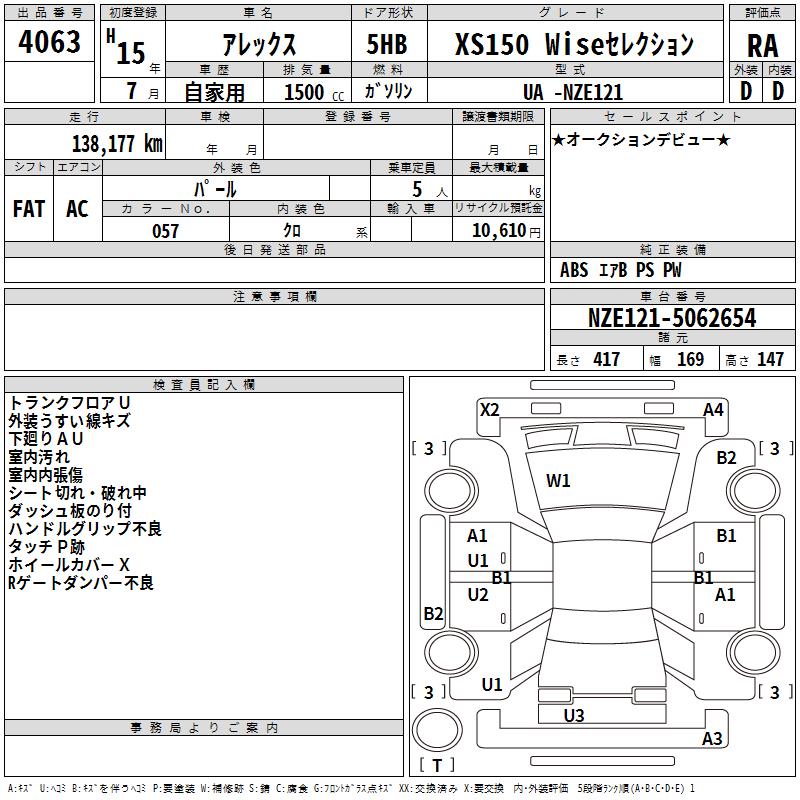Click the セールスポイント header
This screenshot has height=800, width=800.
[672, 117]
